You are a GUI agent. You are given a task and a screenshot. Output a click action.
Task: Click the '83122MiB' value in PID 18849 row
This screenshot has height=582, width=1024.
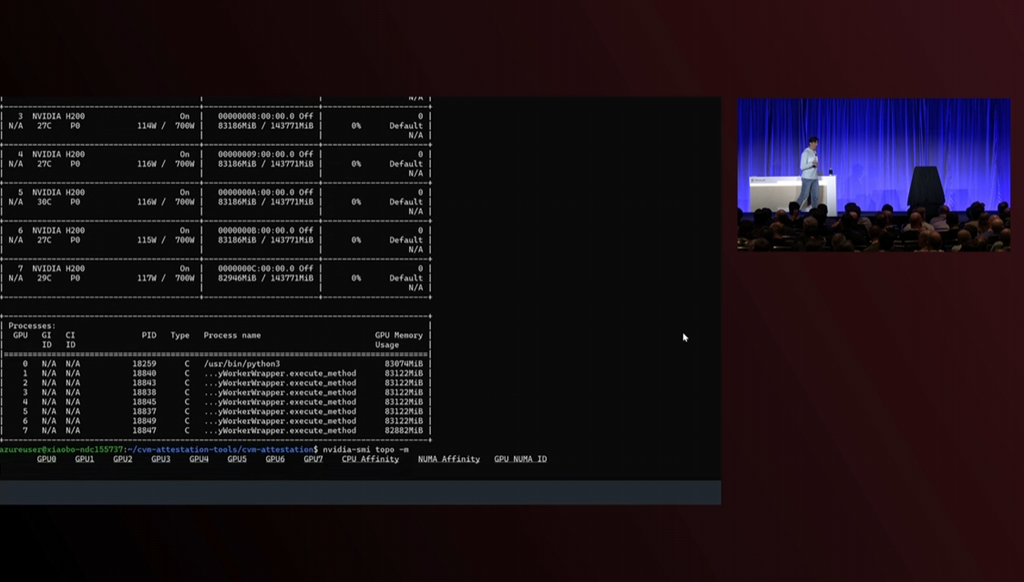coord(404,421)
